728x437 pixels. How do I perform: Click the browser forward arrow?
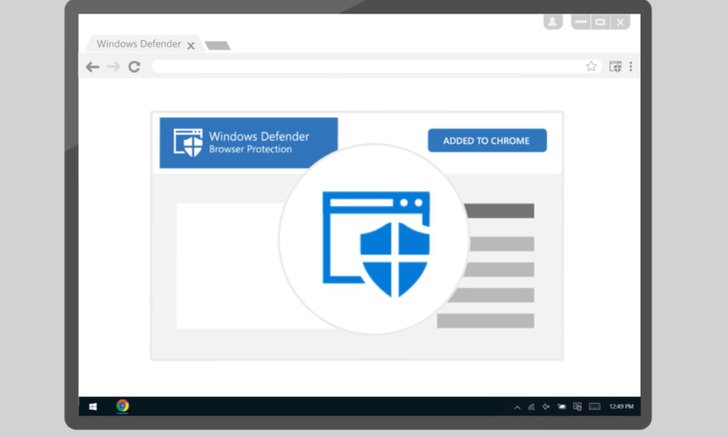[x=113, y=67]
